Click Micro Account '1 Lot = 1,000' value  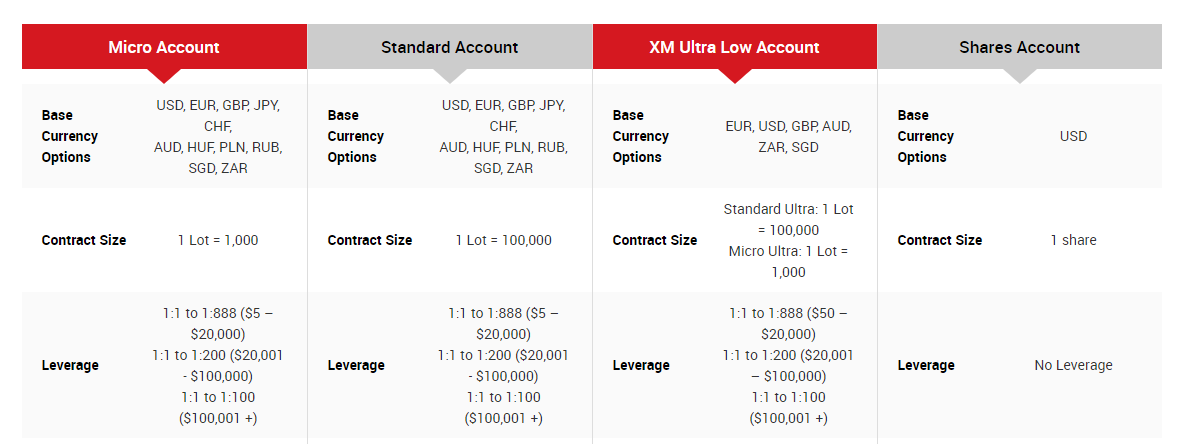pyautogui.click(x=218, y=240)
